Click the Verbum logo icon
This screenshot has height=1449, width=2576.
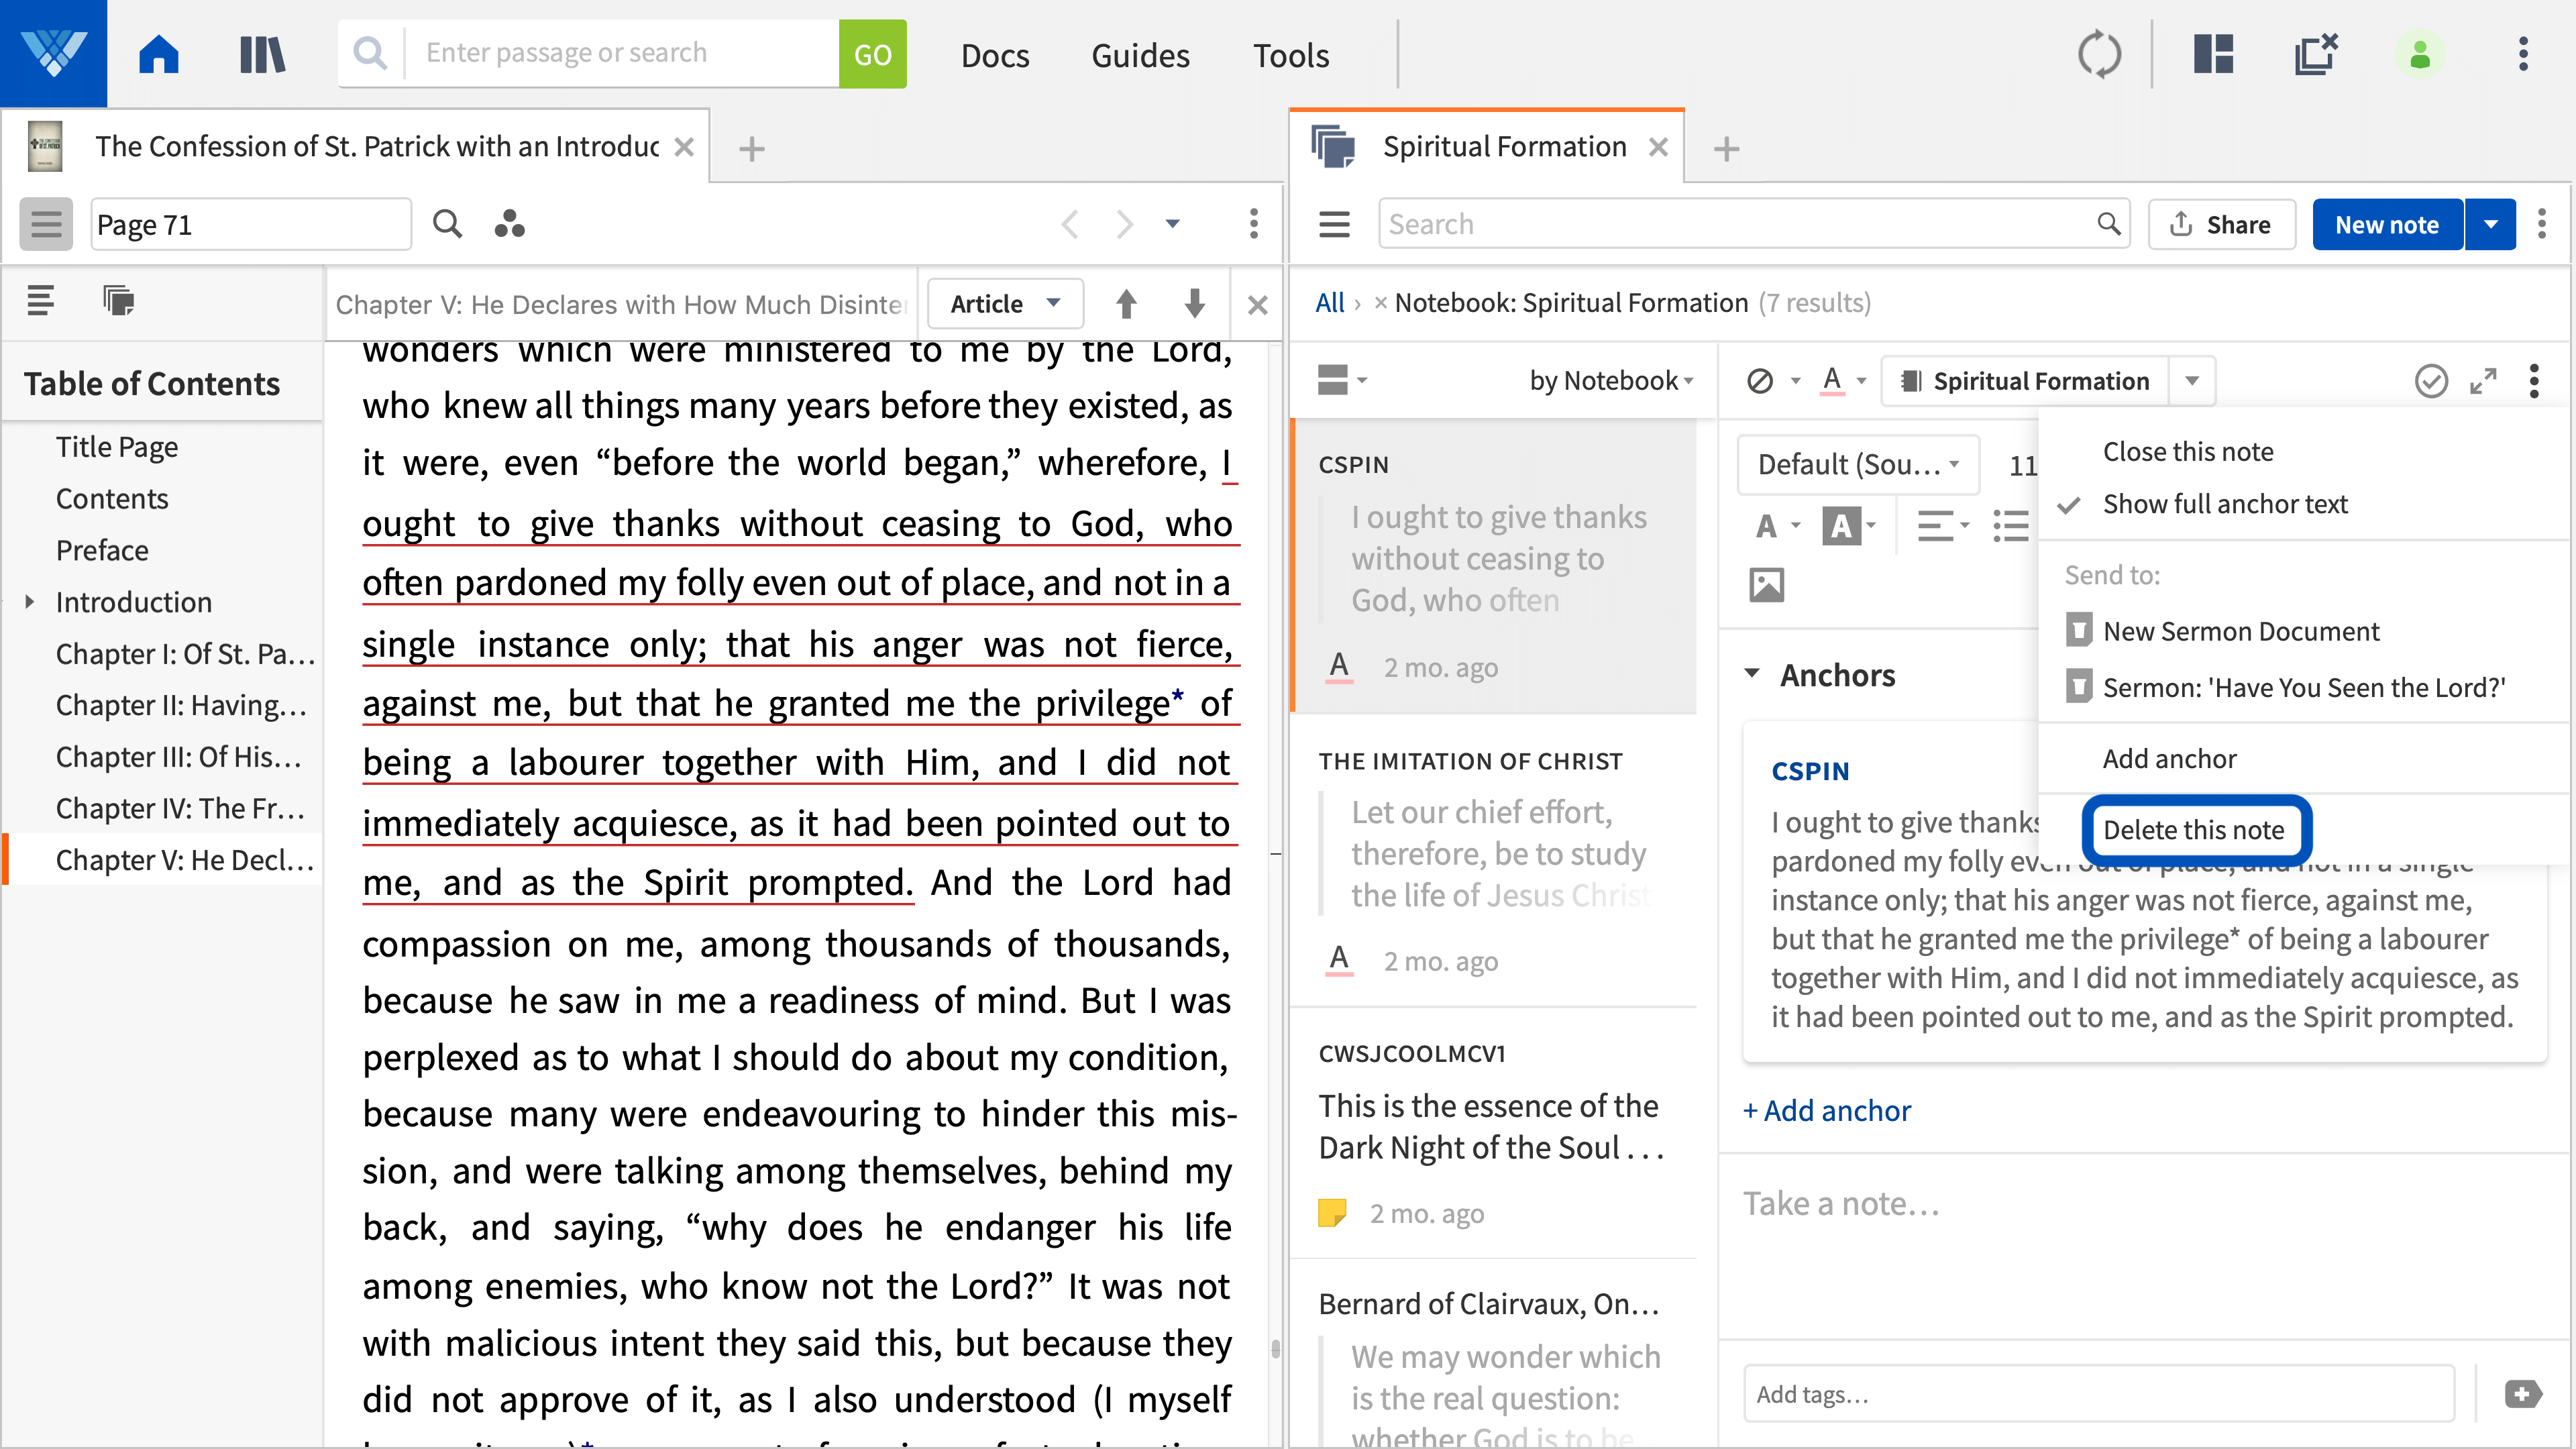[x=53, y=53]
